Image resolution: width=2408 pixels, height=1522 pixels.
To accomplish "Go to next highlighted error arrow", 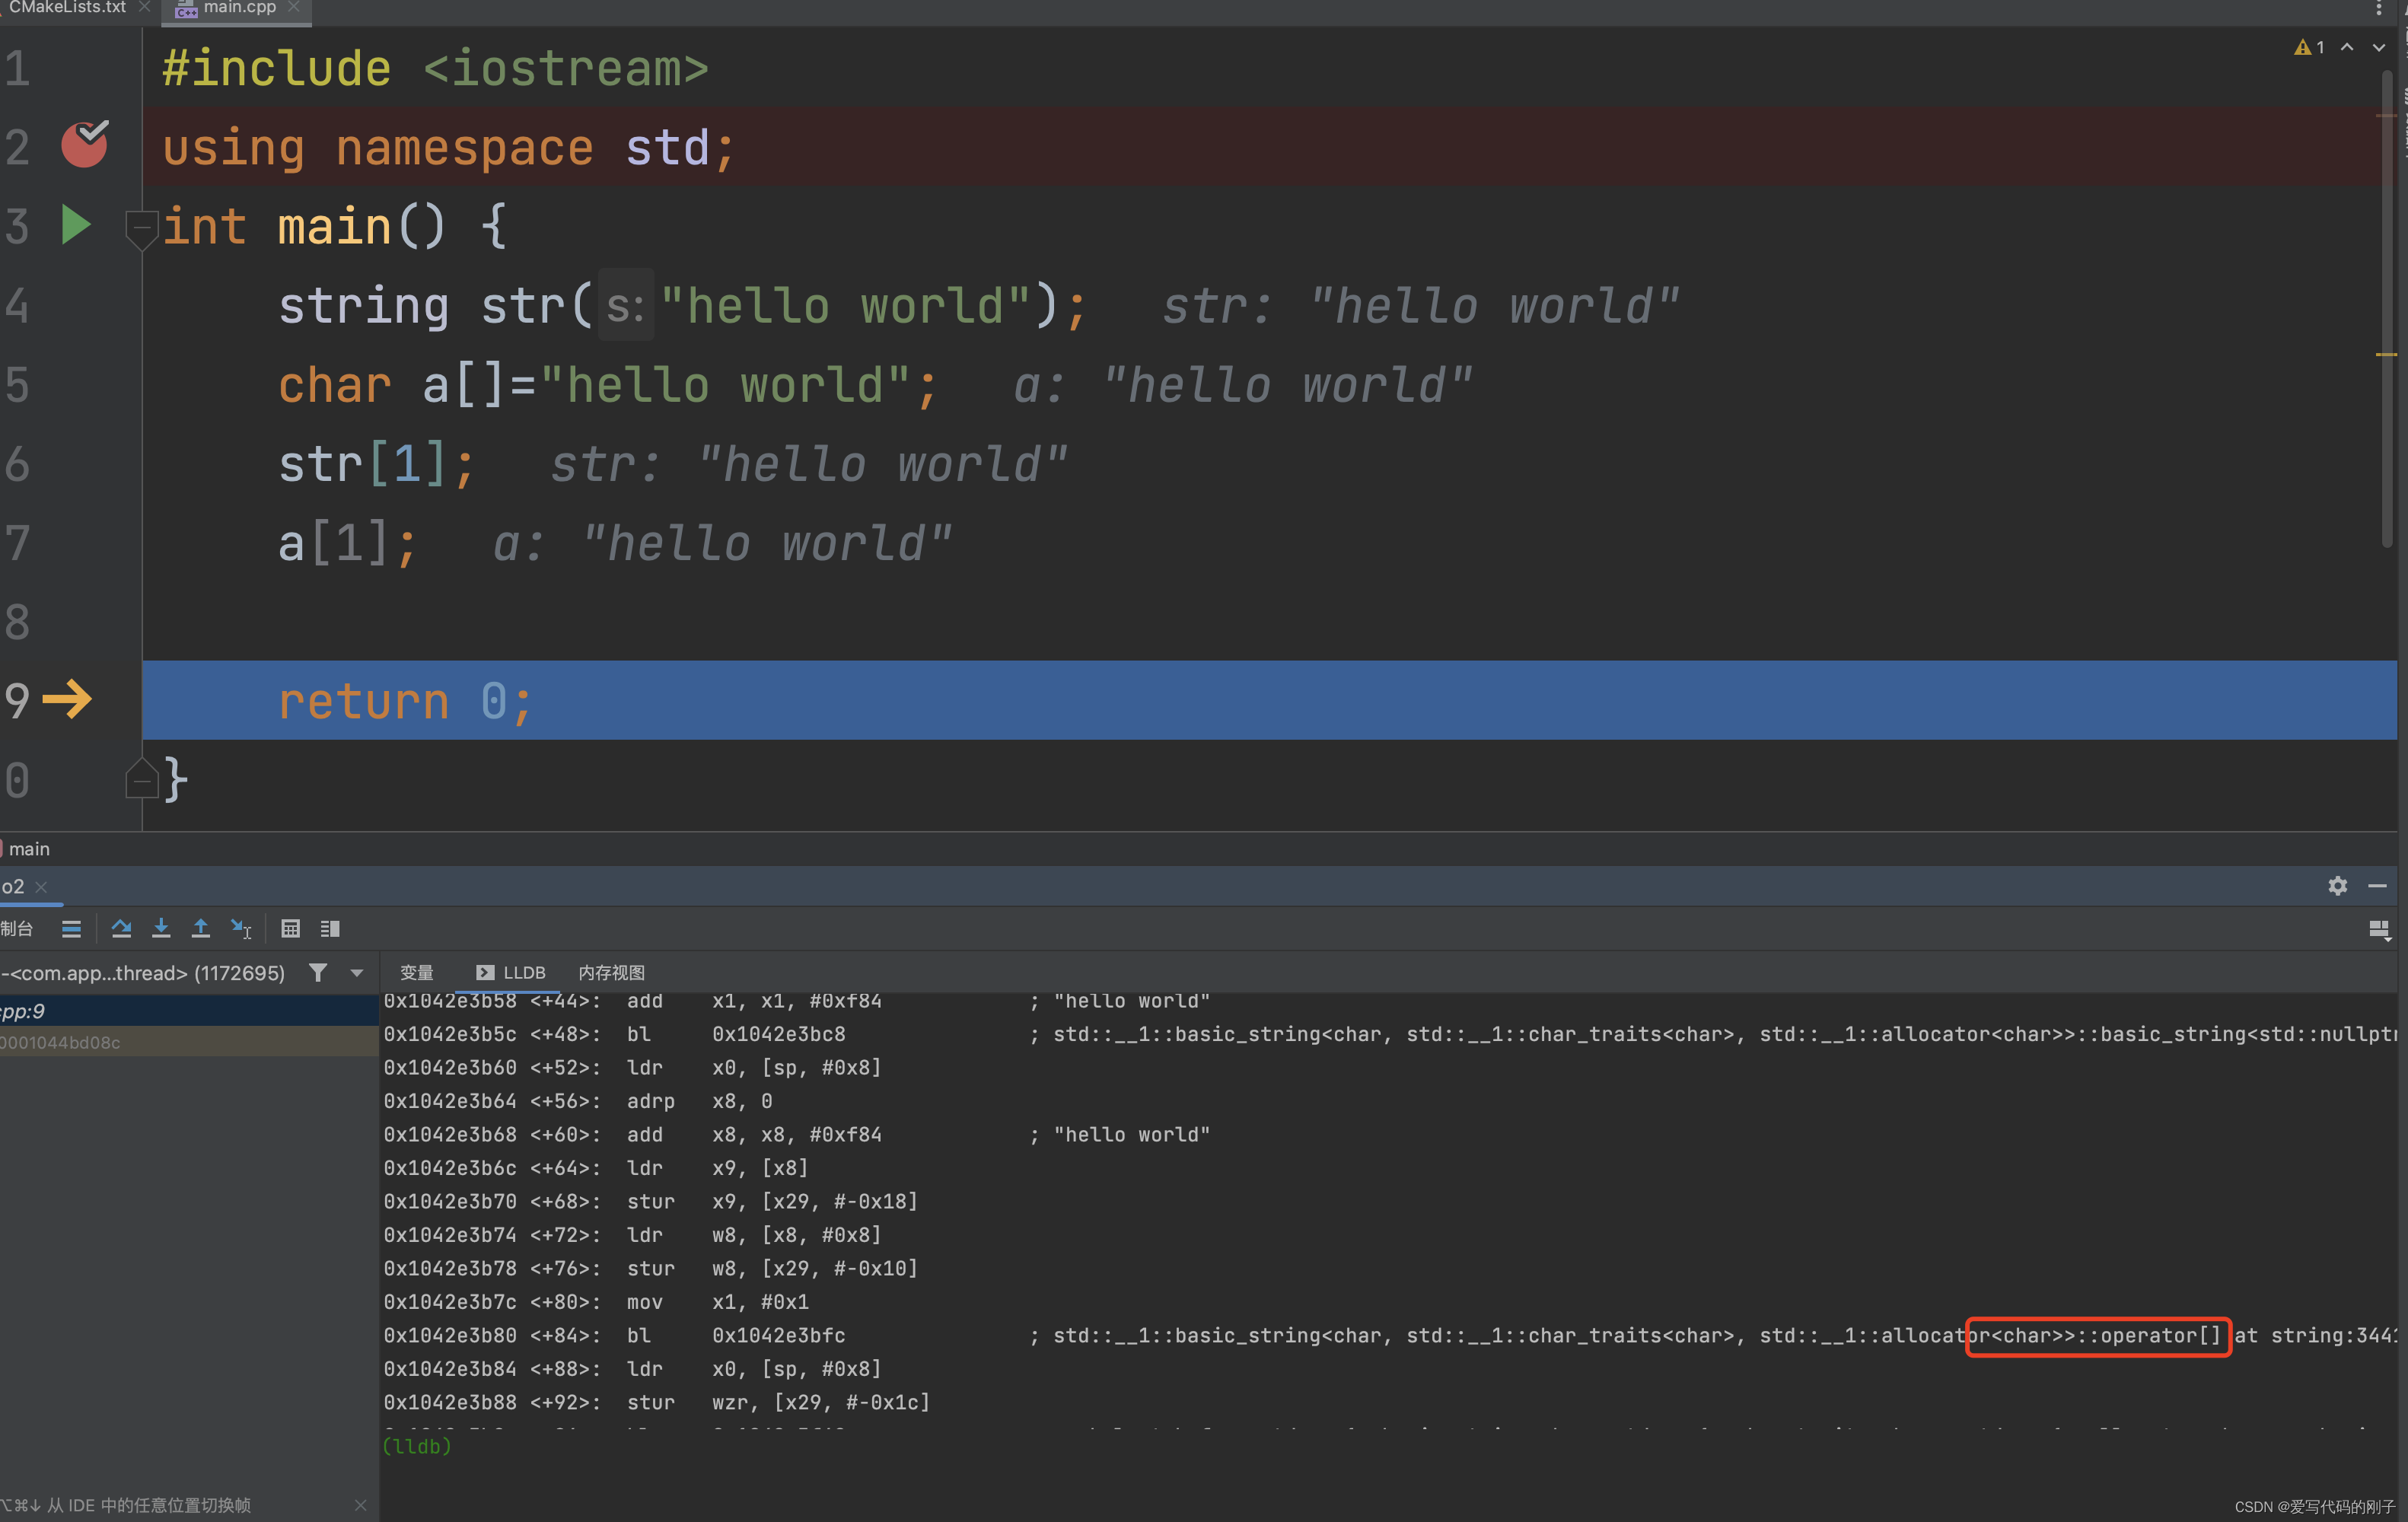I will (x=2379, y=47).
